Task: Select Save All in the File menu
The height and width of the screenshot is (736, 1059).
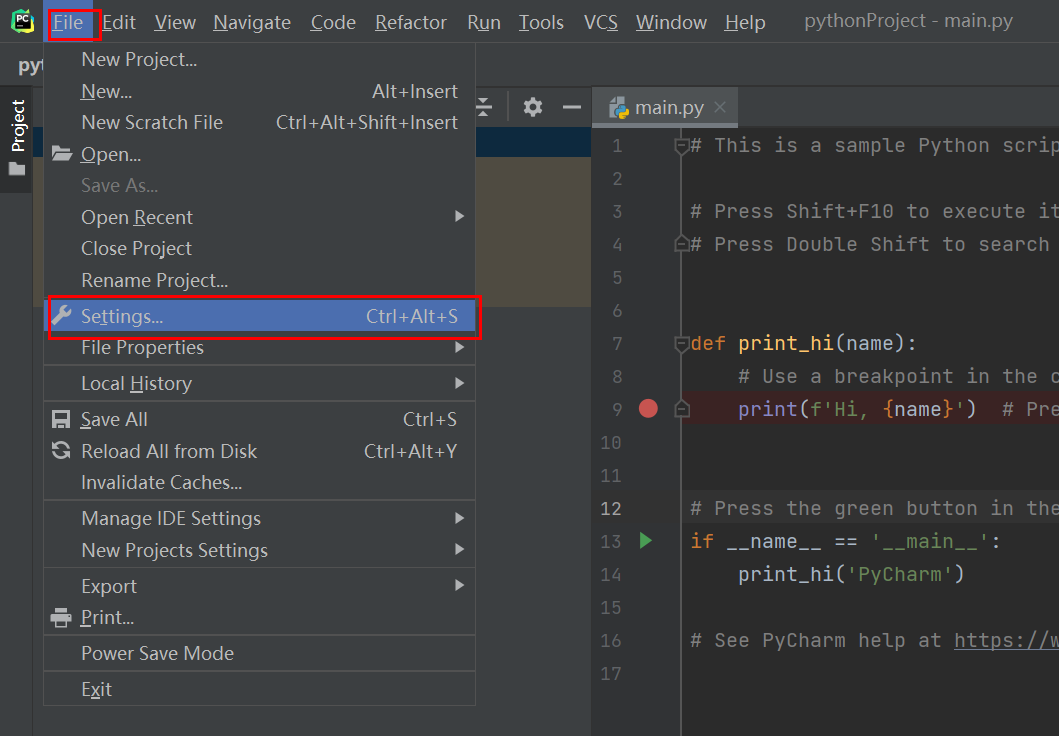Action: (114, 420)
